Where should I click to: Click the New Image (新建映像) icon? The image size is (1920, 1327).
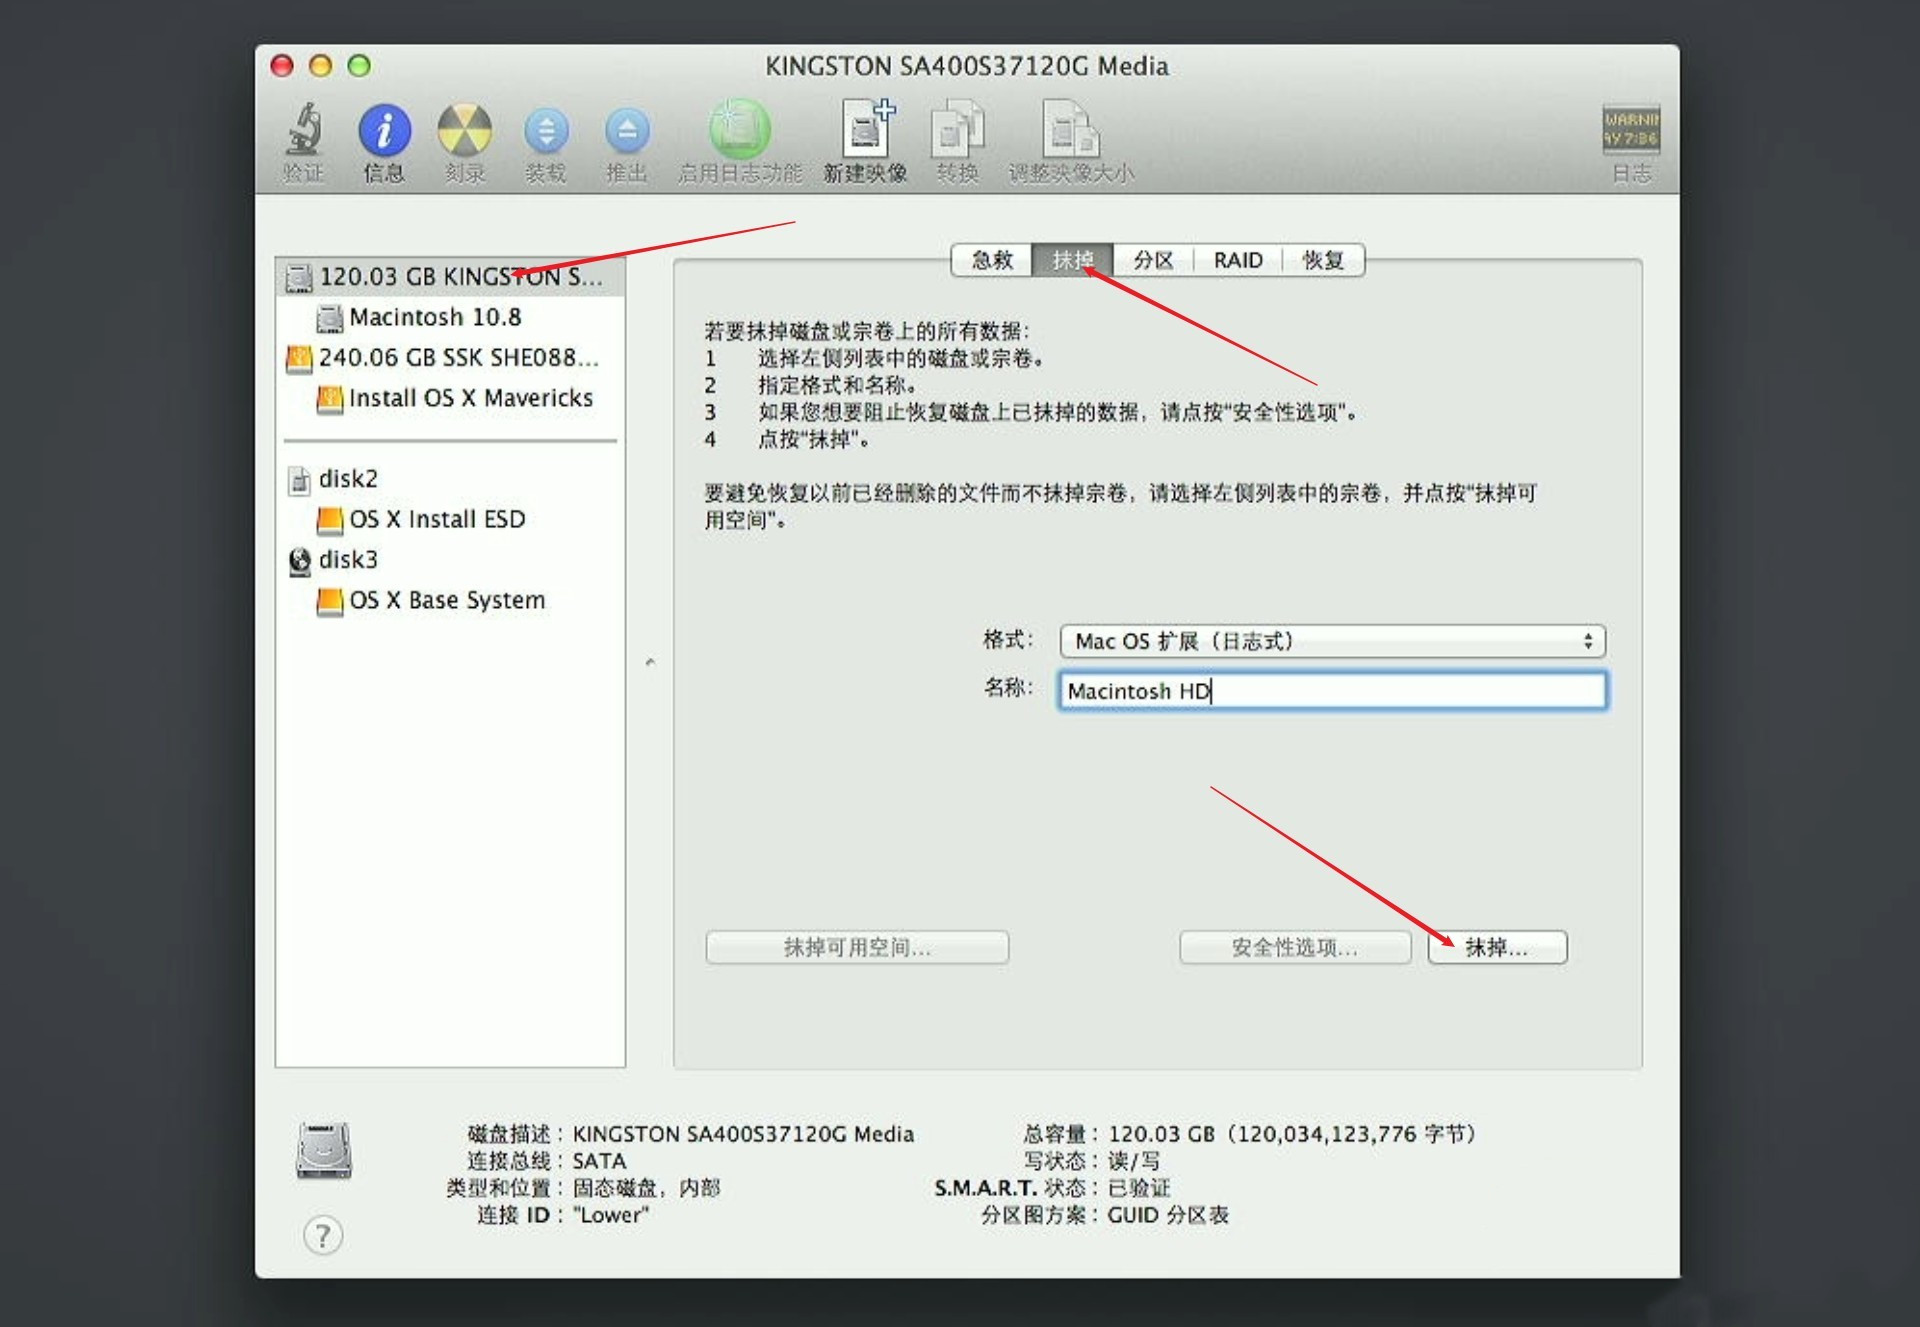pyautogui.click(x=866, y=131)
